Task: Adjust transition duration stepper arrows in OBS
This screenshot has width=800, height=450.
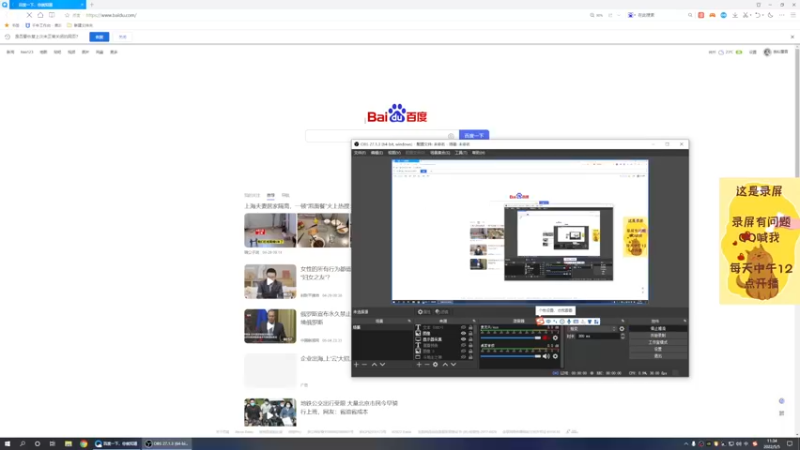Action: pos(622,336)
